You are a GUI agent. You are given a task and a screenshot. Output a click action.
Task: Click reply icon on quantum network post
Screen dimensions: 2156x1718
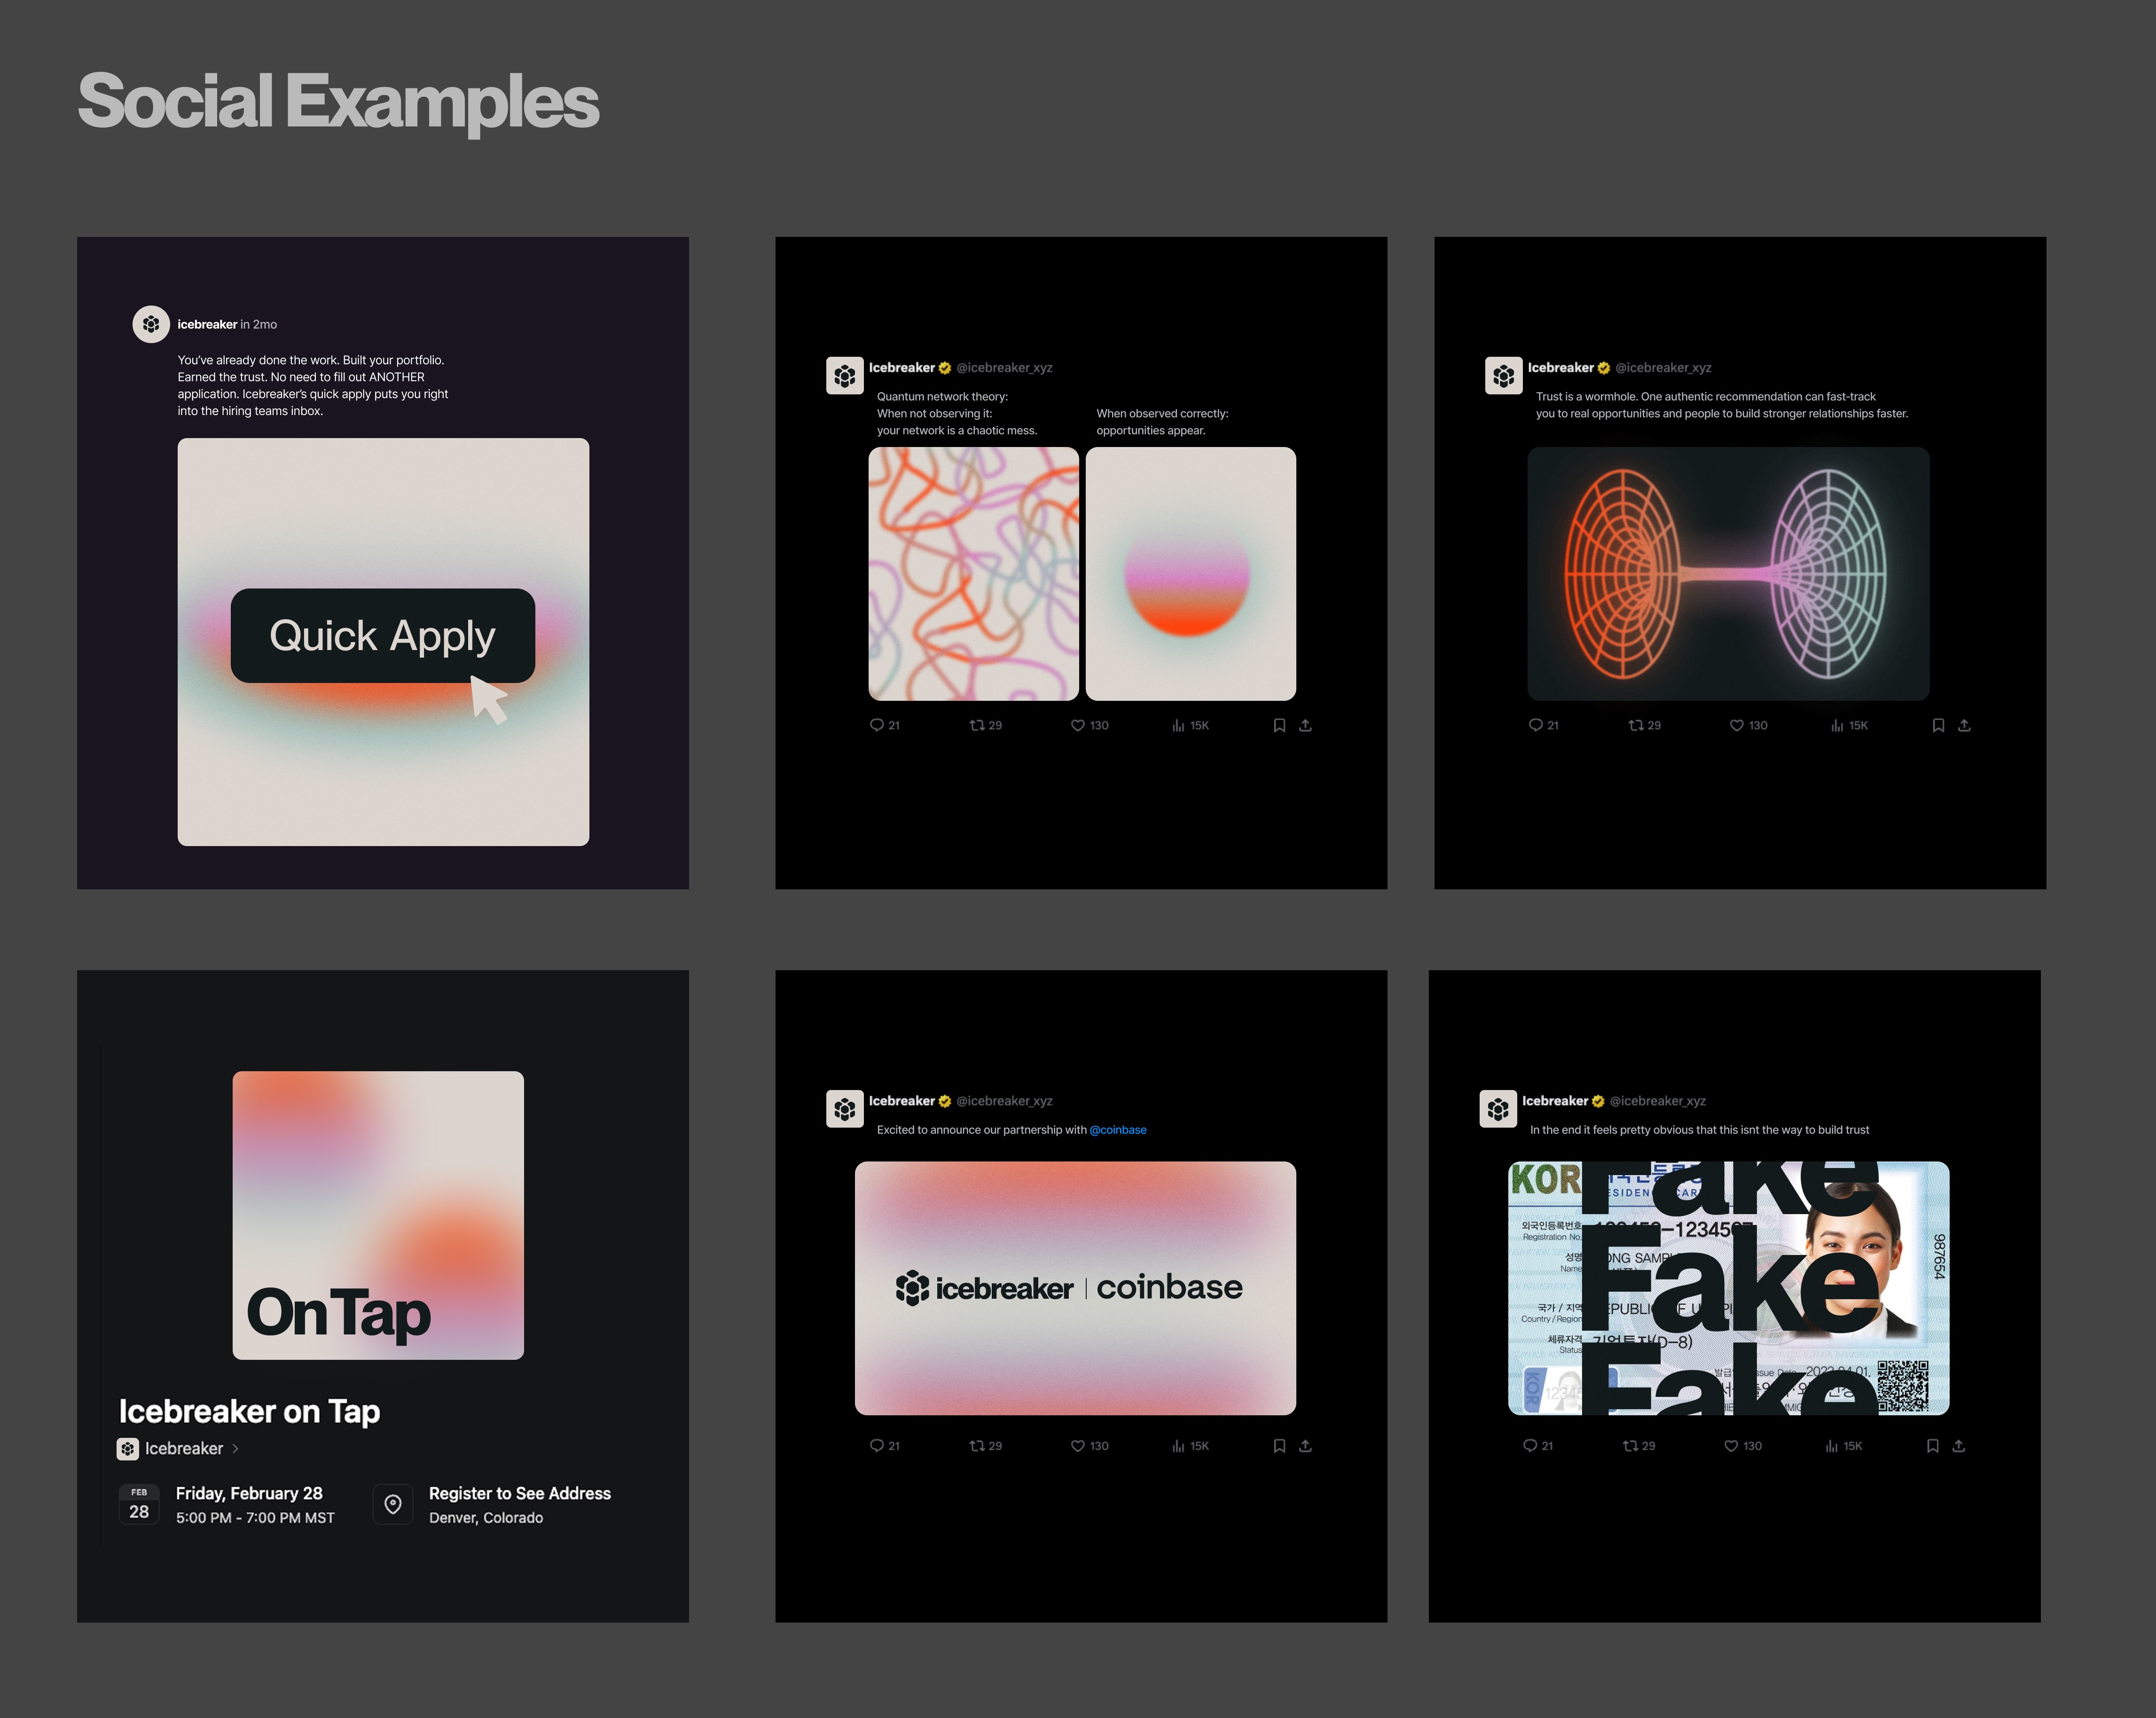click(876, 725)
